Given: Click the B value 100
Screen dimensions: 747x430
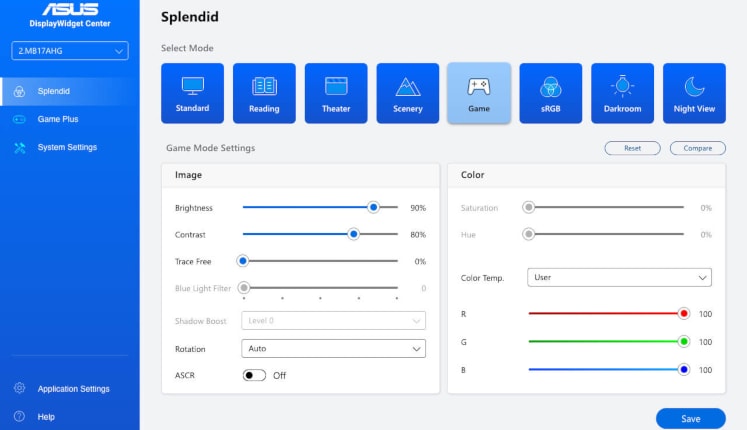Looking at the screenshot, I should (x=705, y=370).
